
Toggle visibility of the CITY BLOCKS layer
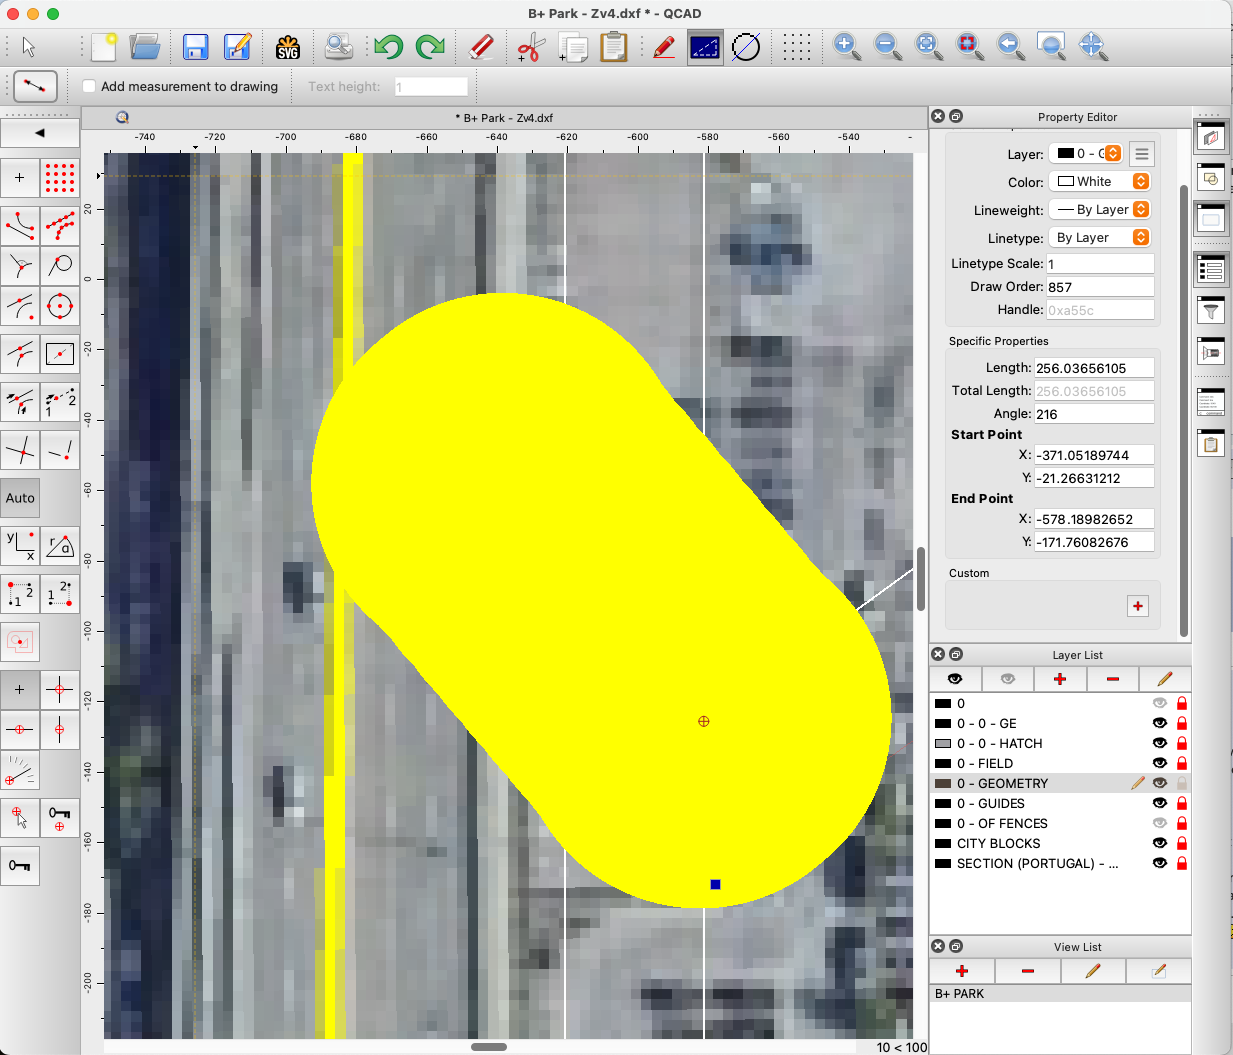point(1160,843)
